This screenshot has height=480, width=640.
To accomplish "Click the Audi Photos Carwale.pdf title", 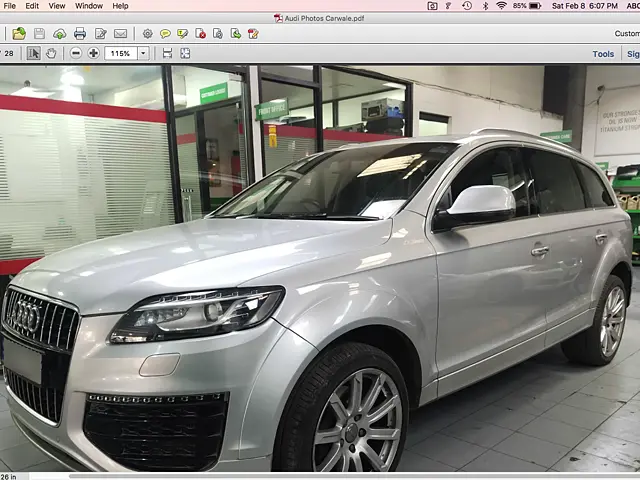I will click(x=324, y=18).
